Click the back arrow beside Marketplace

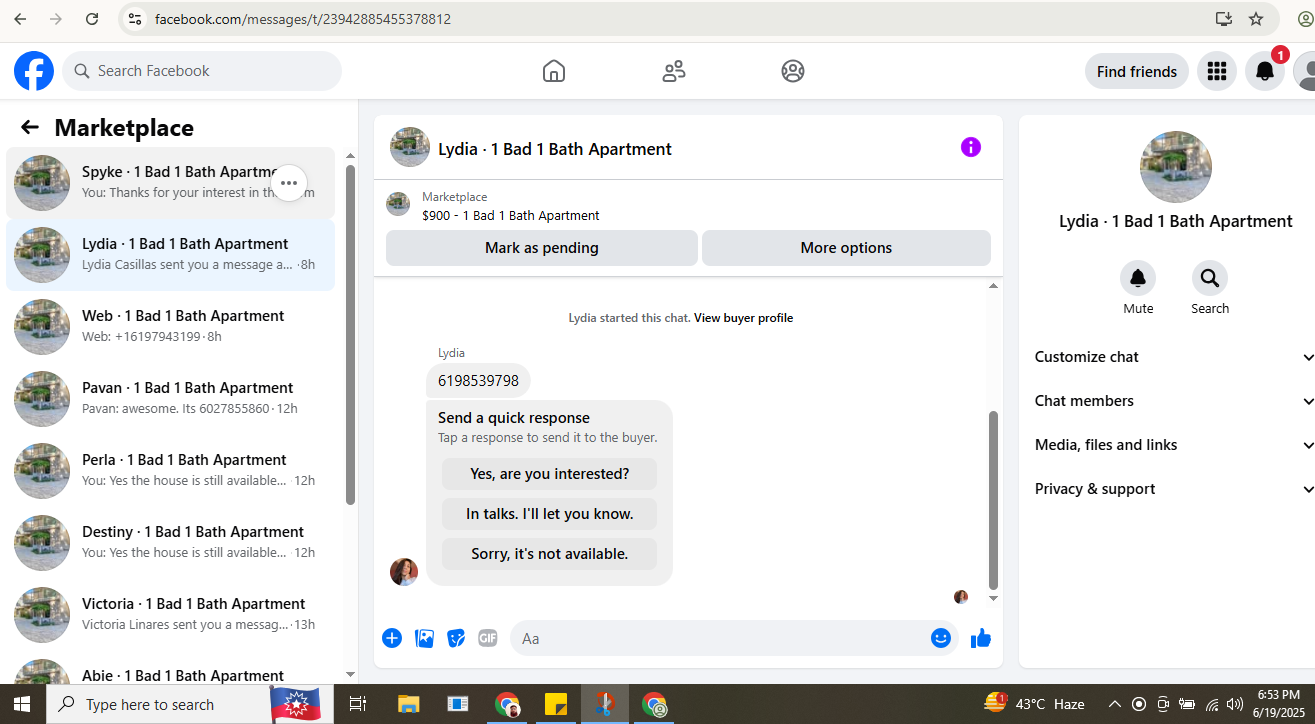coord(30,127)
